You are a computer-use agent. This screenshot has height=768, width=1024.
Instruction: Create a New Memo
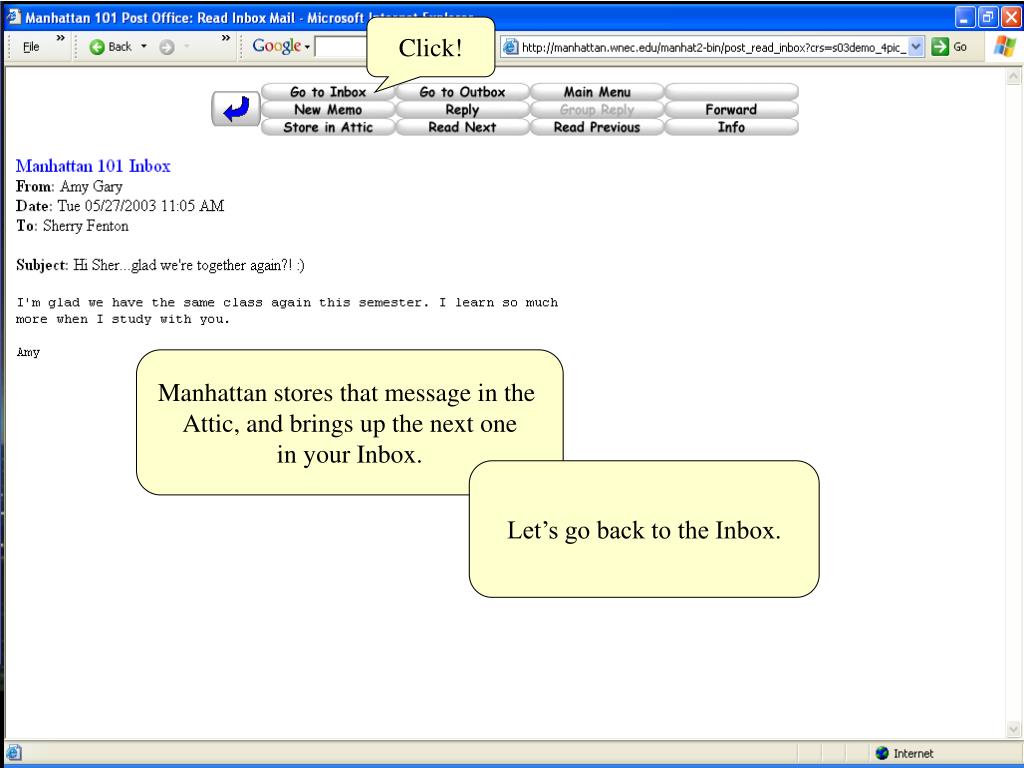tap(328, 110)
